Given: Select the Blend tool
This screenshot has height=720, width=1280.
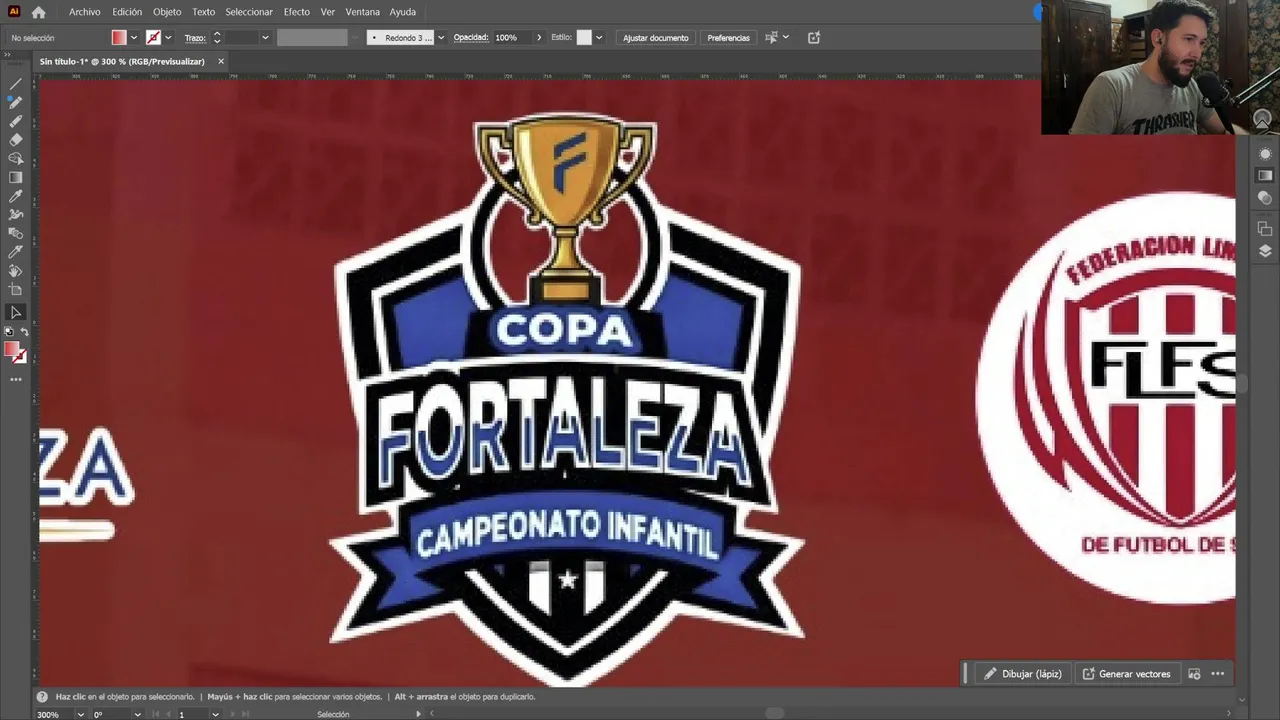Looking at the screenshot, I should [x=15, y=233].
